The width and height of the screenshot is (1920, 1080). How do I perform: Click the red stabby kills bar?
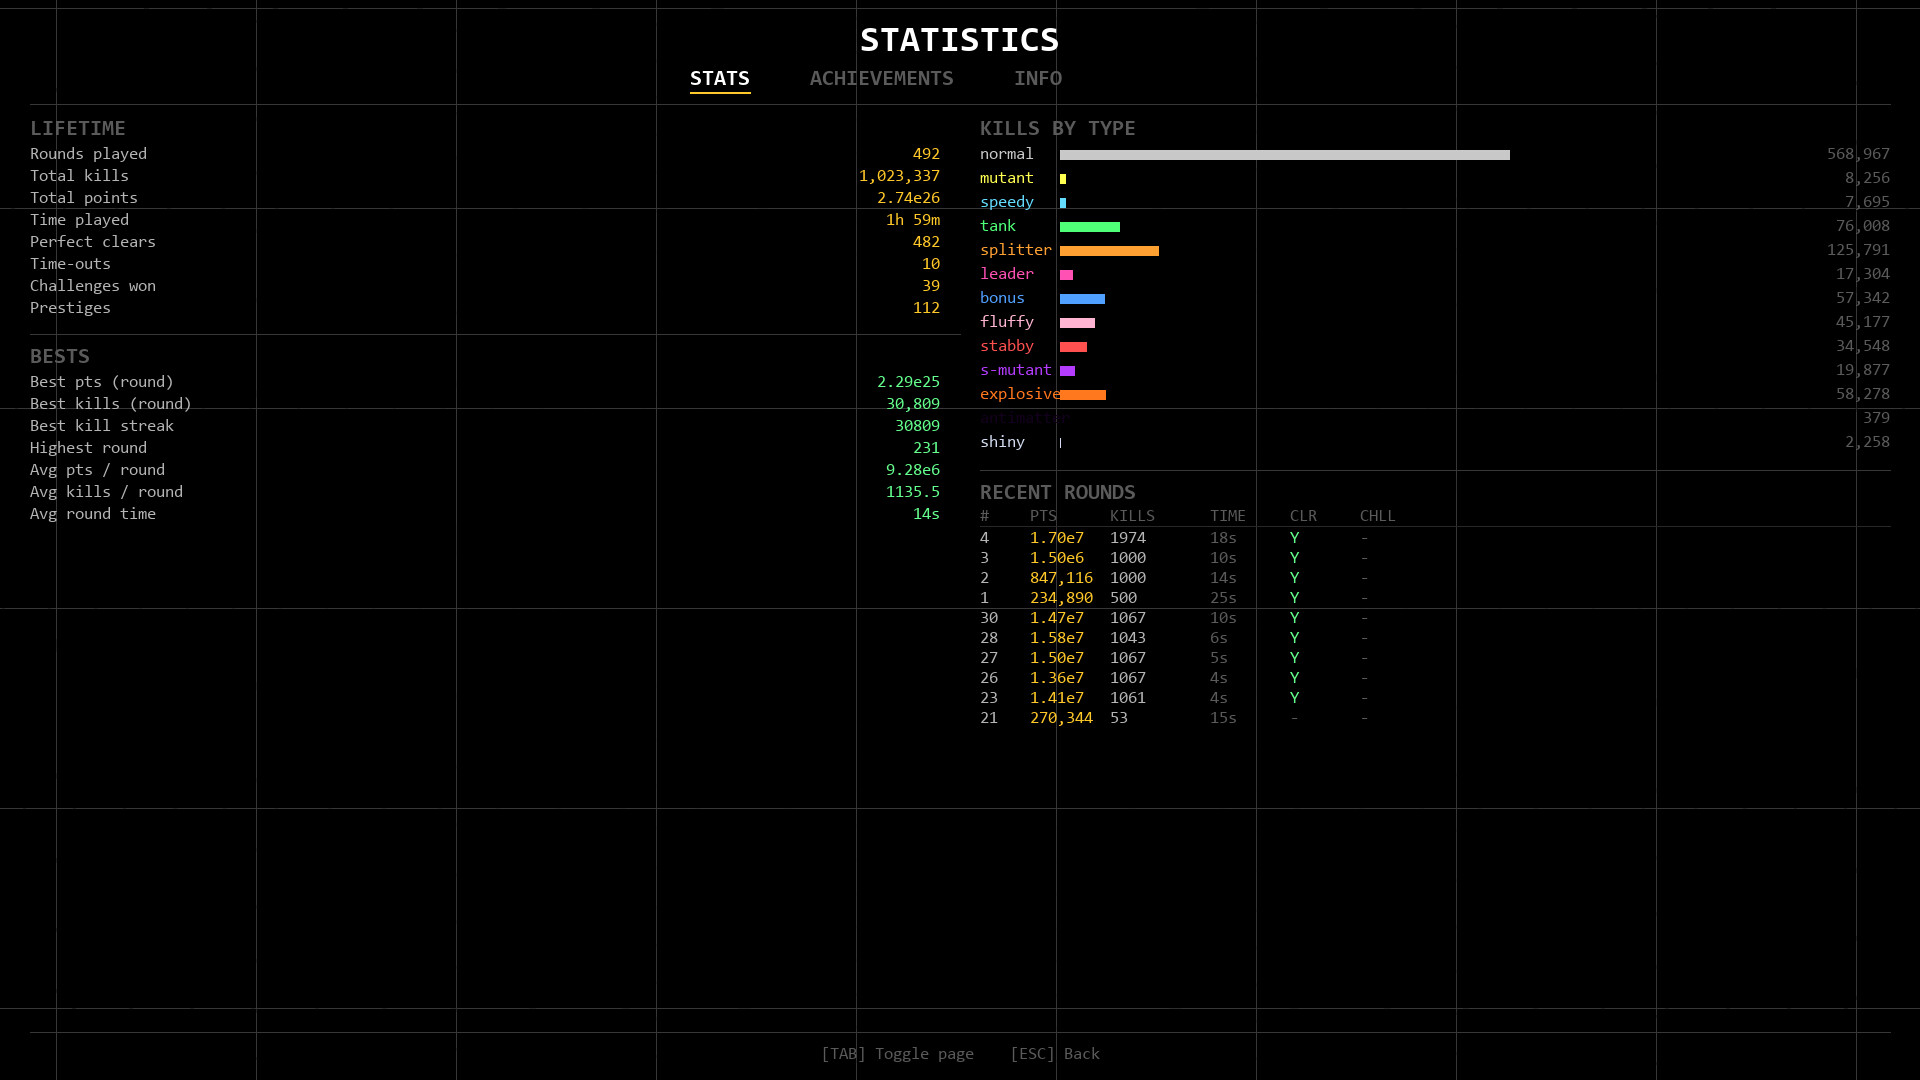[x=1073, y=347]
